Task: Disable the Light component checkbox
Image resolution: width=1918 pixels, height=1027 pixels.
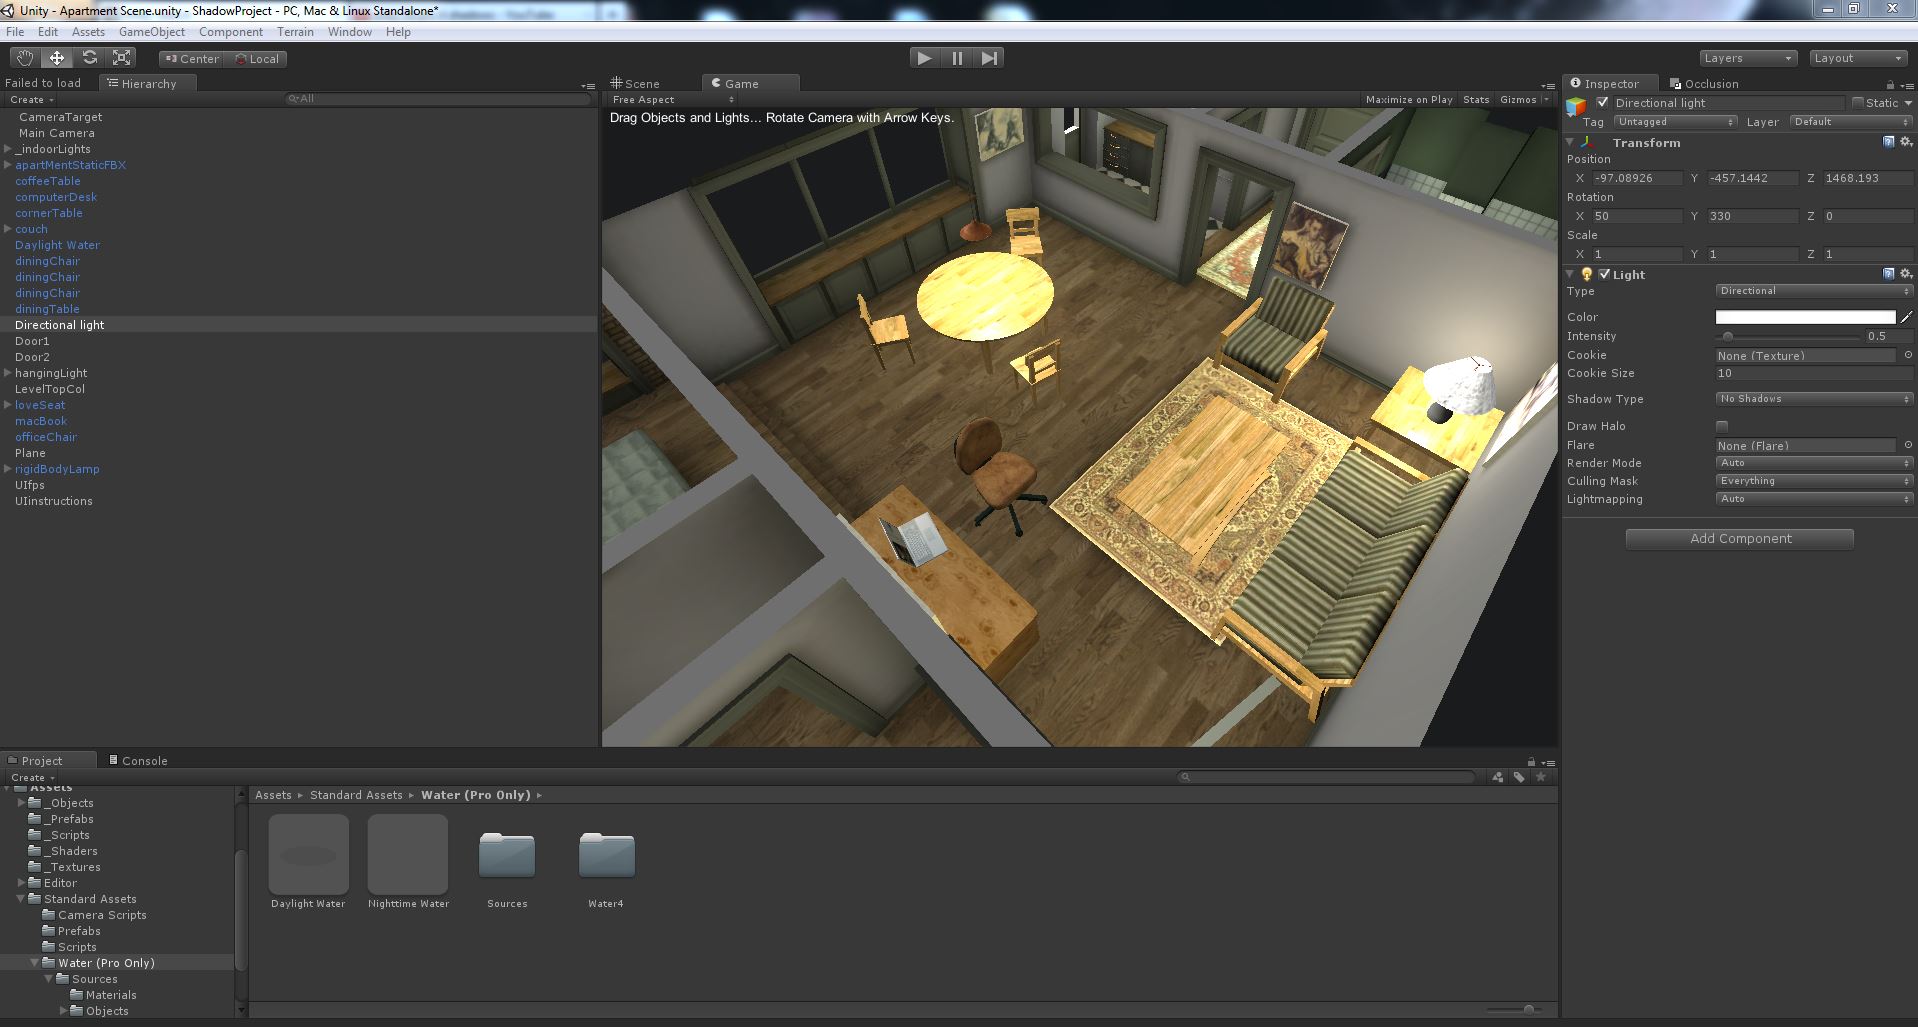Action: 1605,274
